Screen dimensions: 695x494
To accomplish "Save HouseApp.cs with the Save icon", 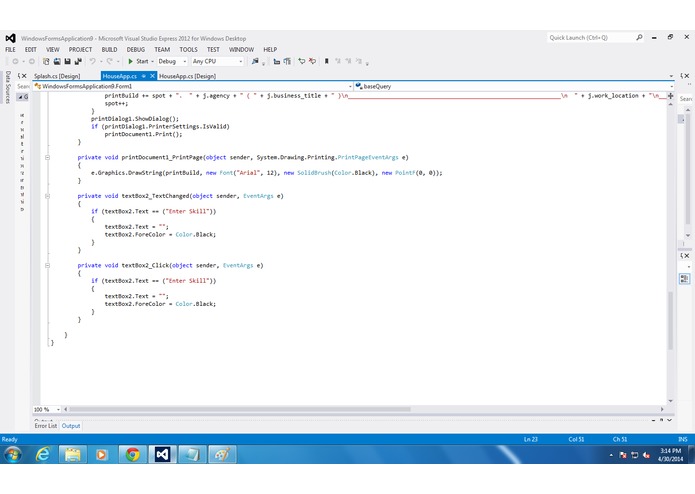I will (x=67, y=62).
